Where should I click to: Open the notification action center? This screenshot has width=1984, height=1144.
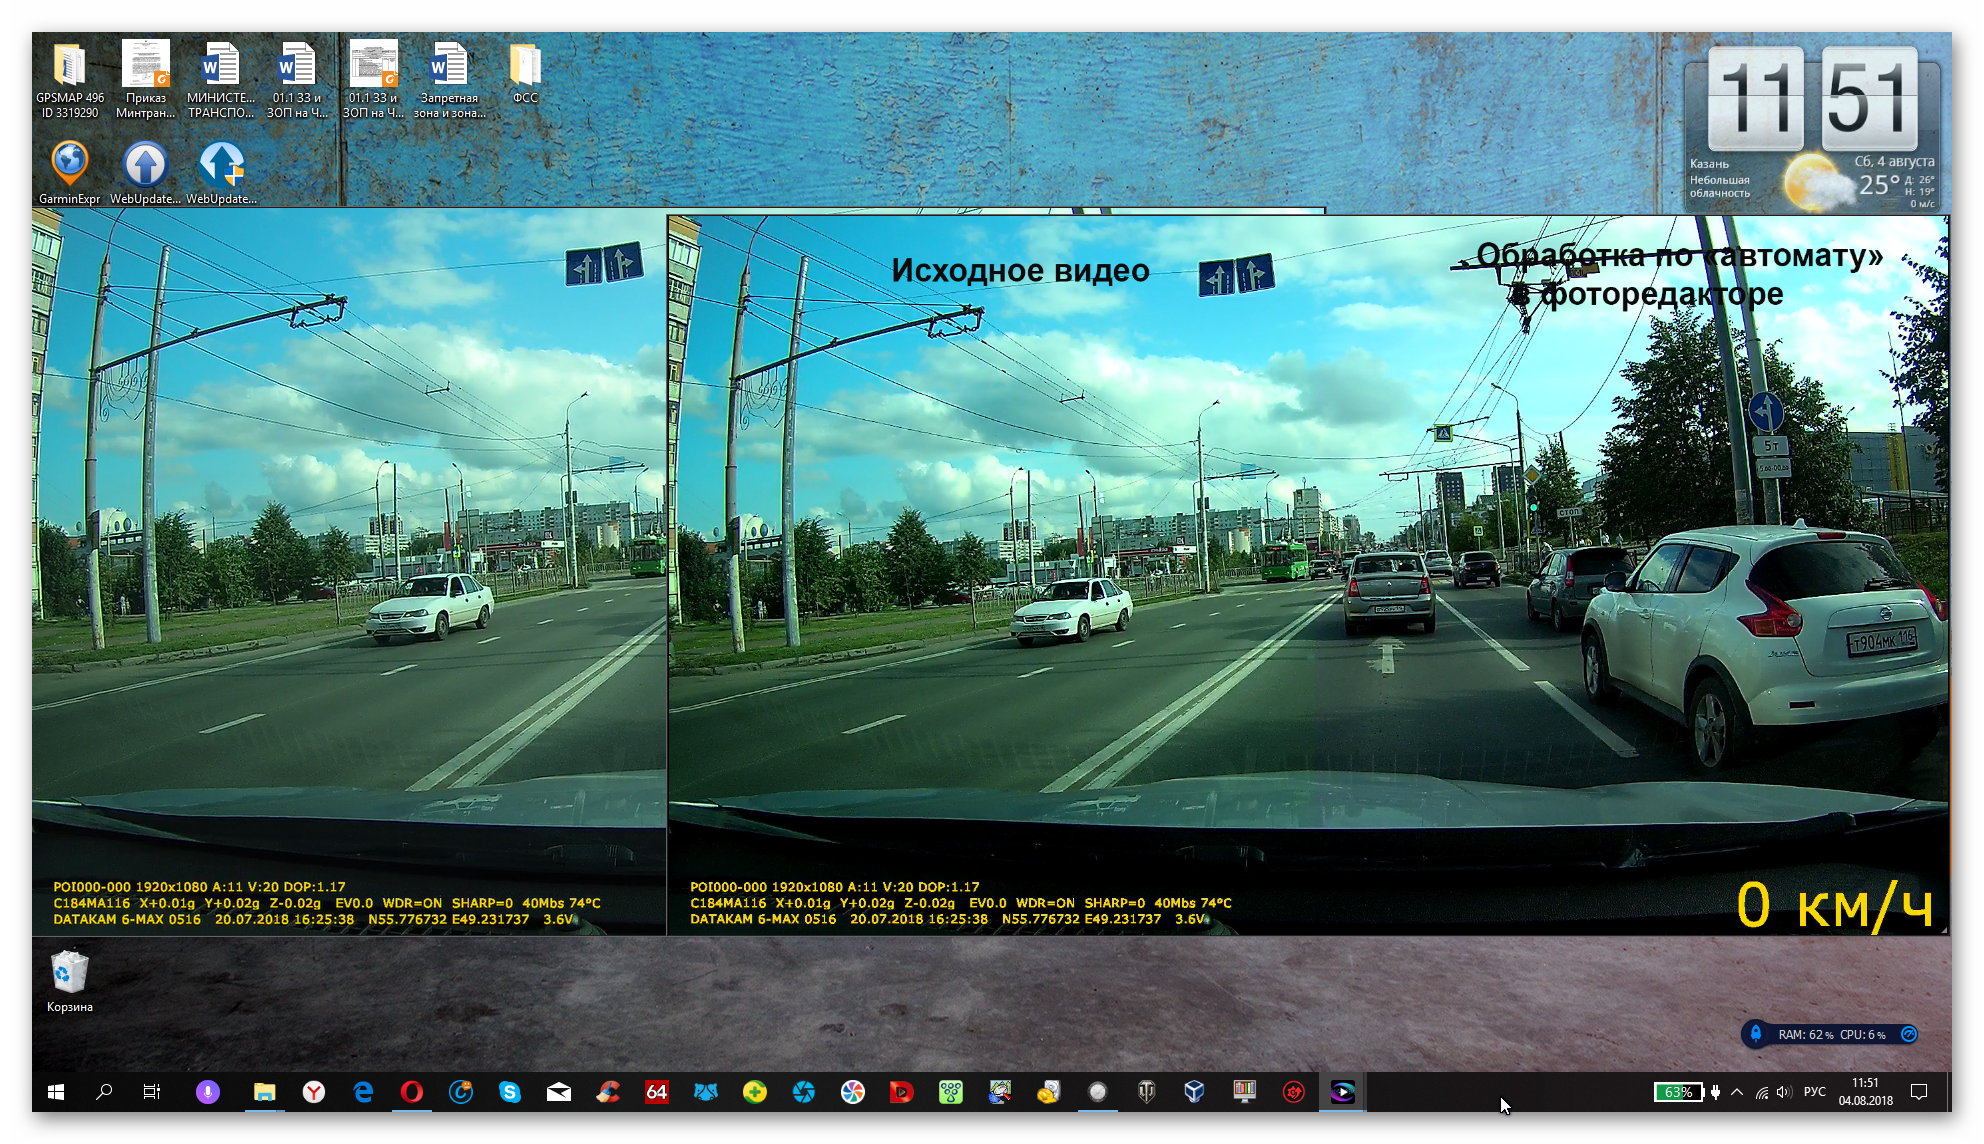tap(1919, 1092)
